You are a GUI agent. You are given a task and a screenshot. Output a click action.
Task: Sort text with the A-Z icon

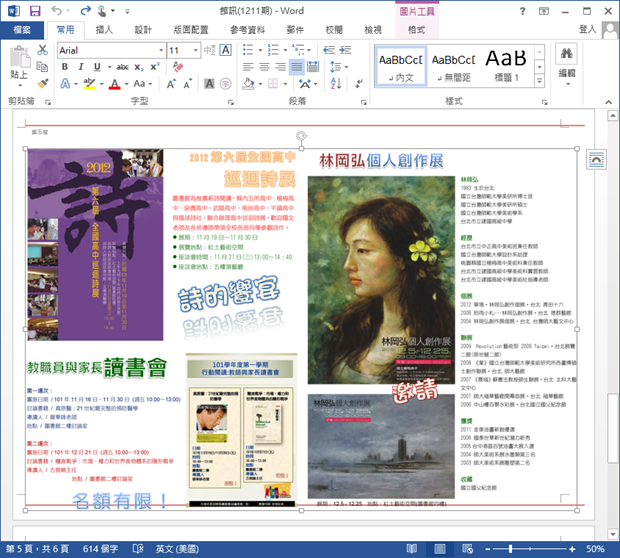(x=335, y=83)
